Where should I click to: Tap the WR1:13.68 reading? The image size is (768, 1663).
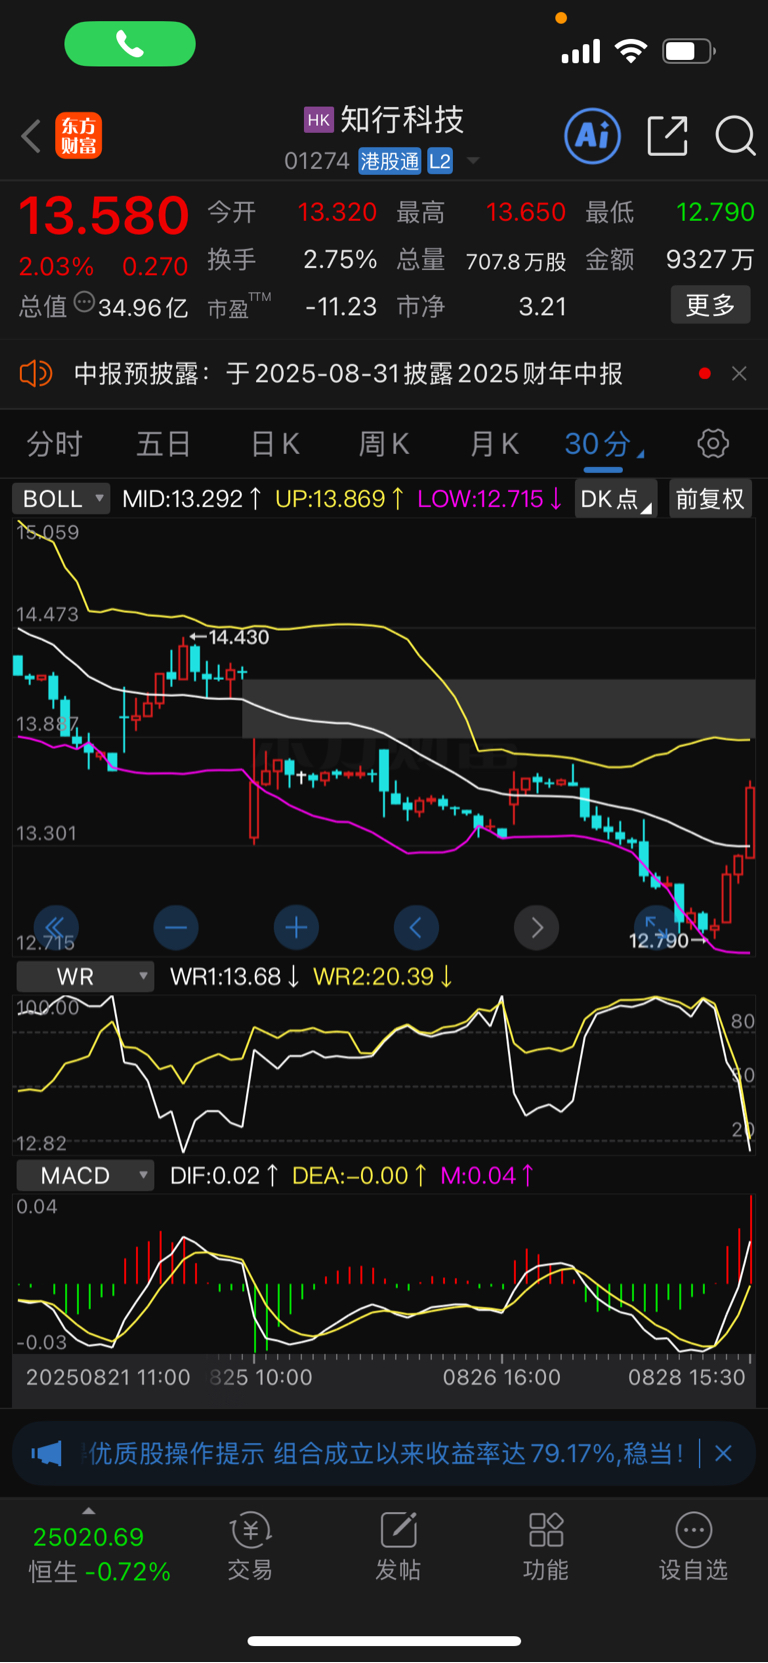225,977
